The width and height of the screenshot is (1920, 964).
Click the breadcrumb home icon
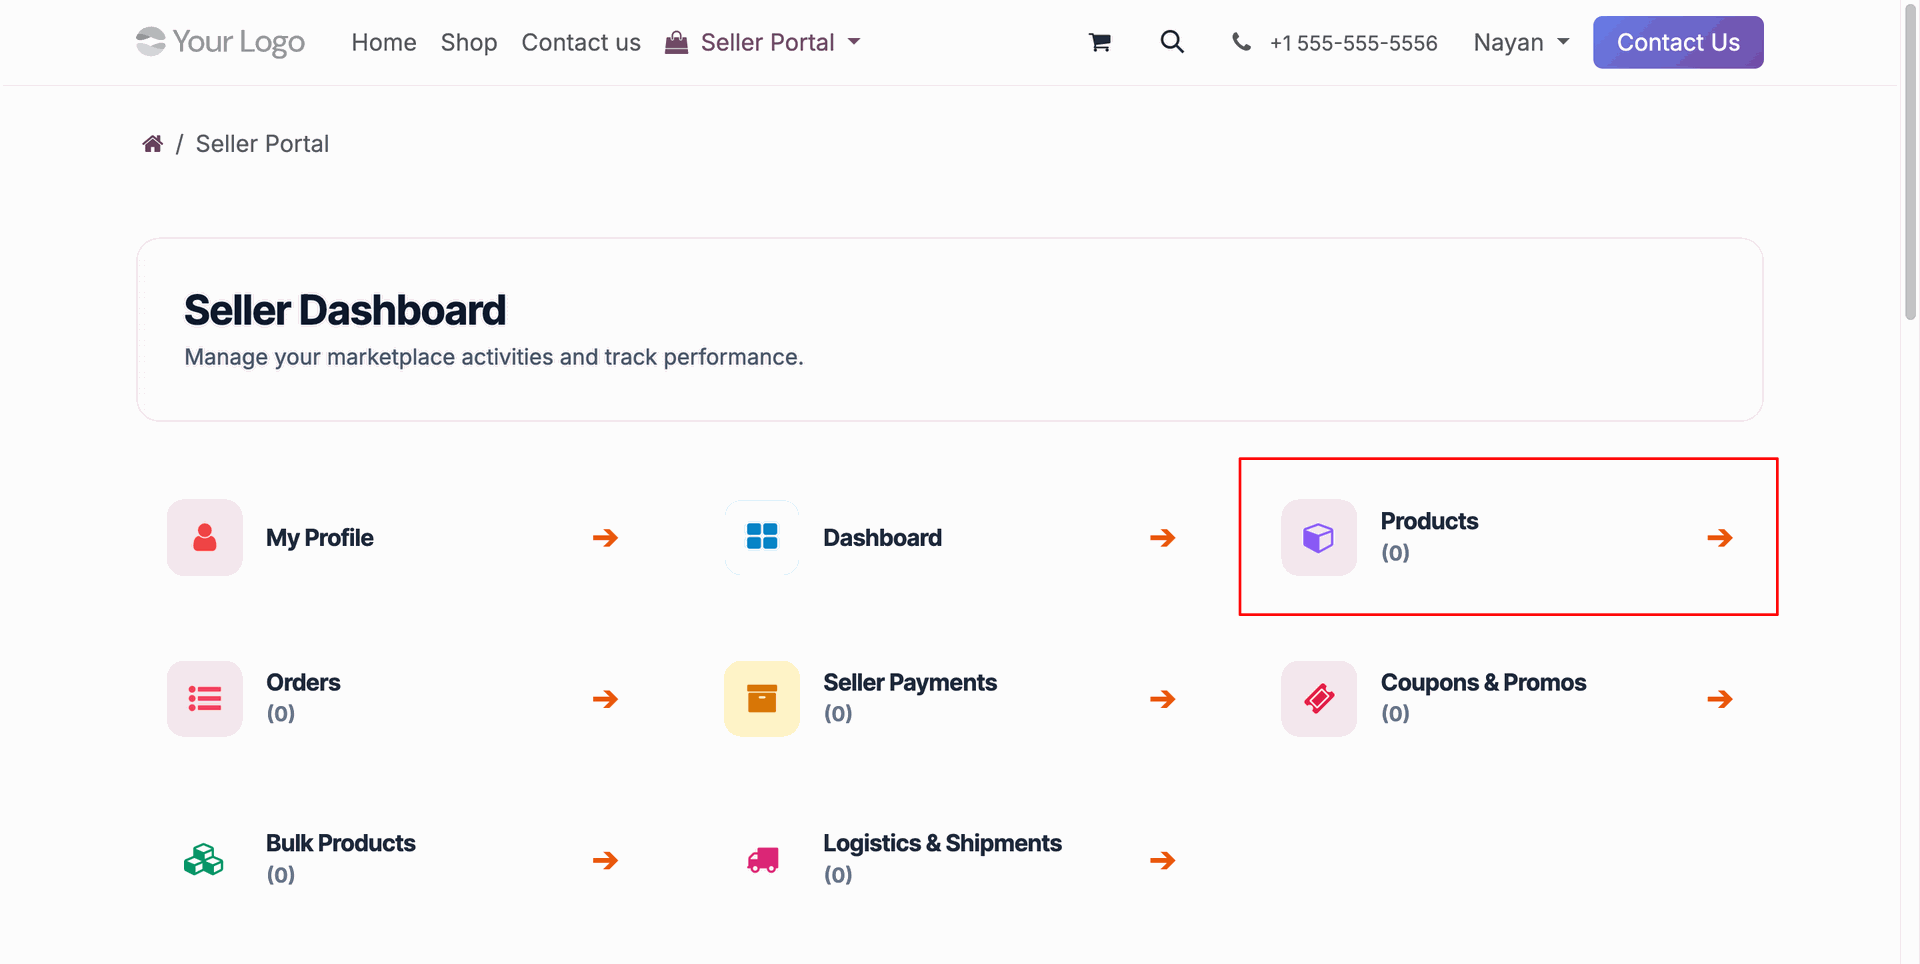153,144
